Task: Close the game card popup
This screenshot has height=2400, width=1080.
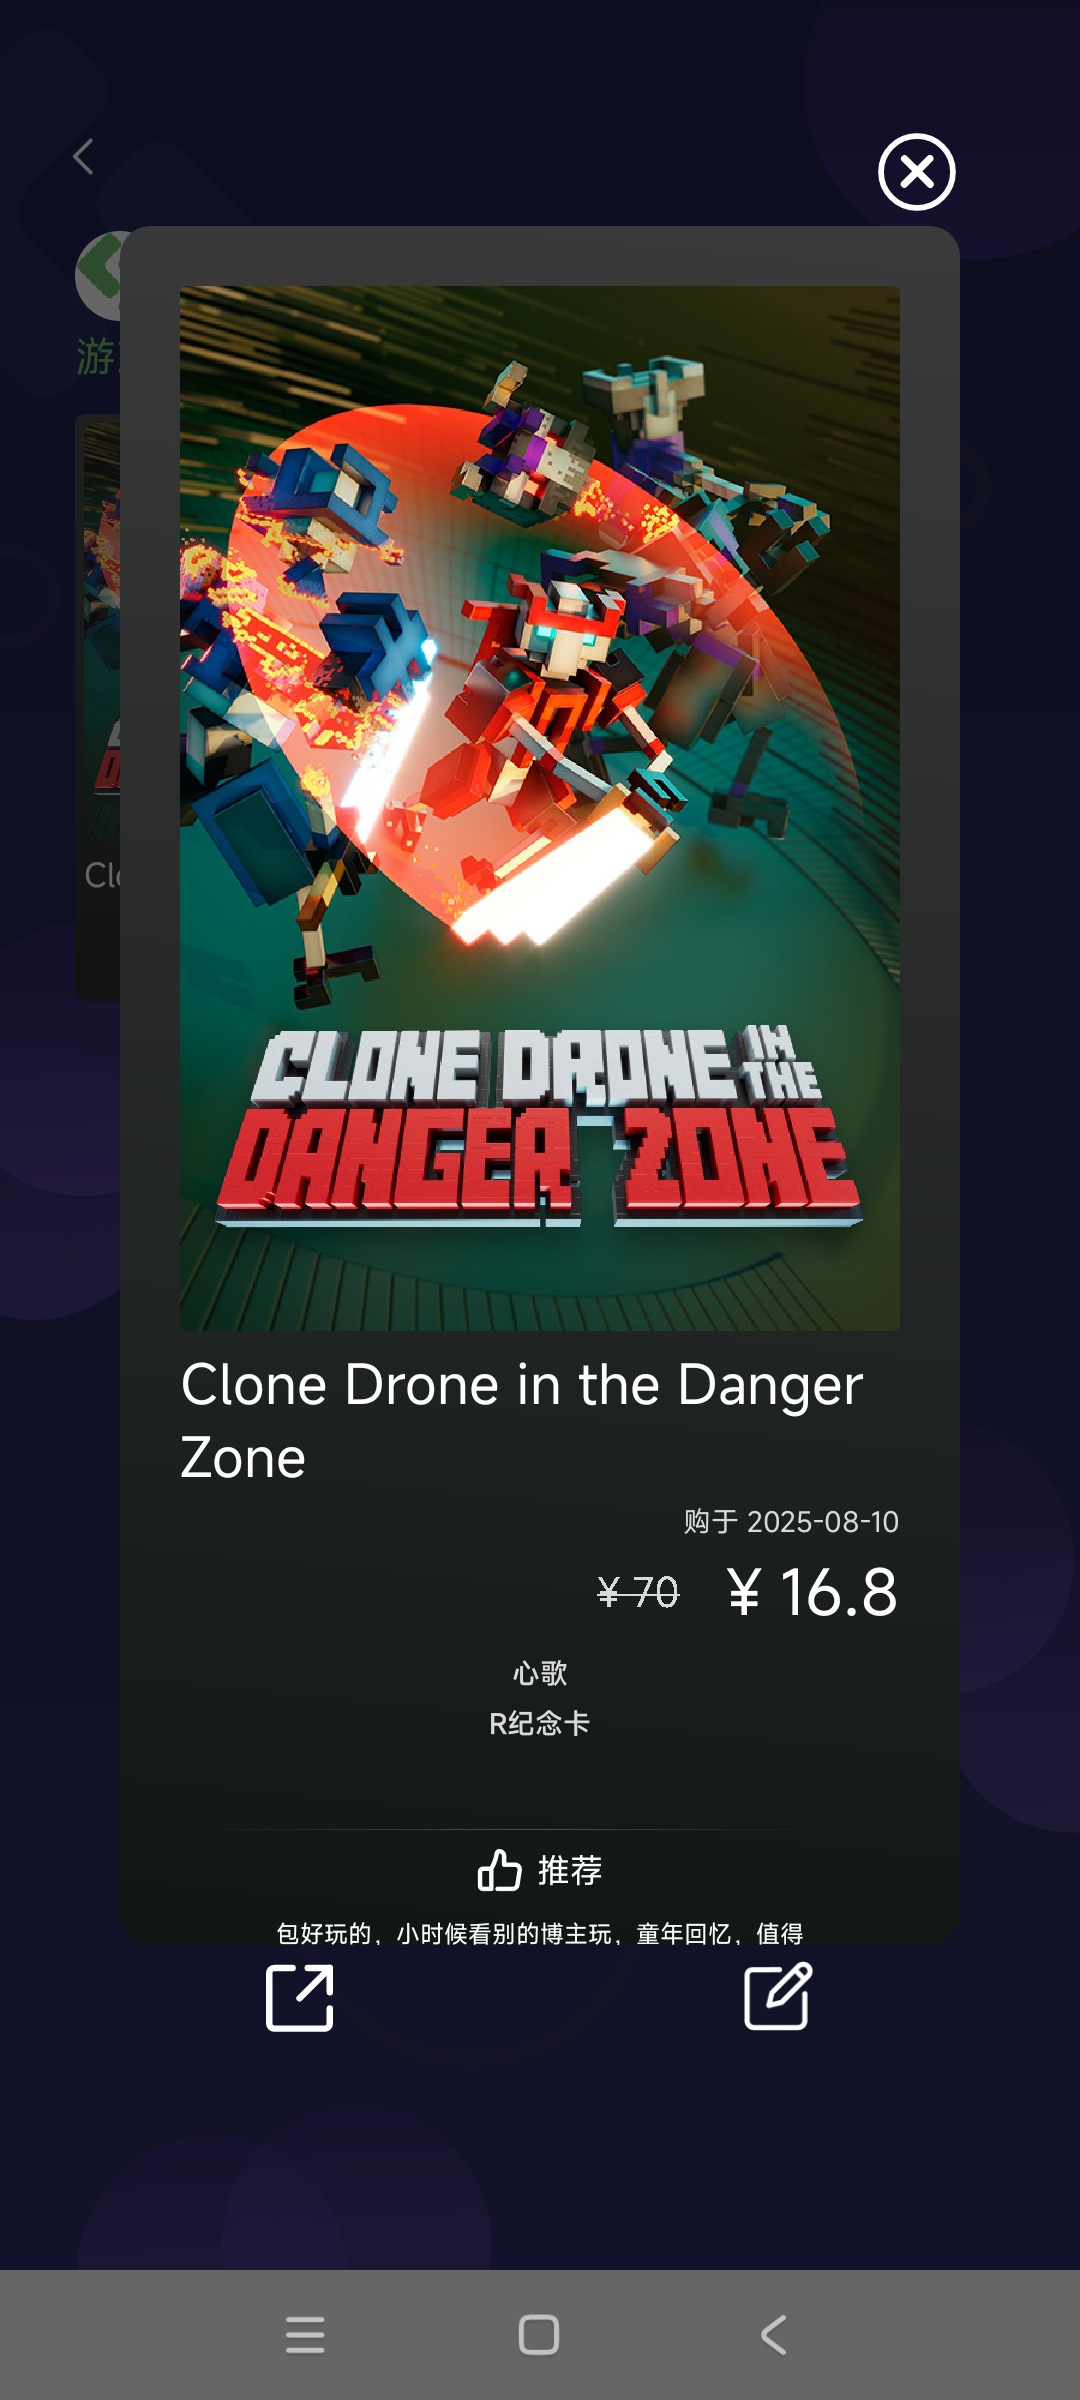Action: [916, 172]
